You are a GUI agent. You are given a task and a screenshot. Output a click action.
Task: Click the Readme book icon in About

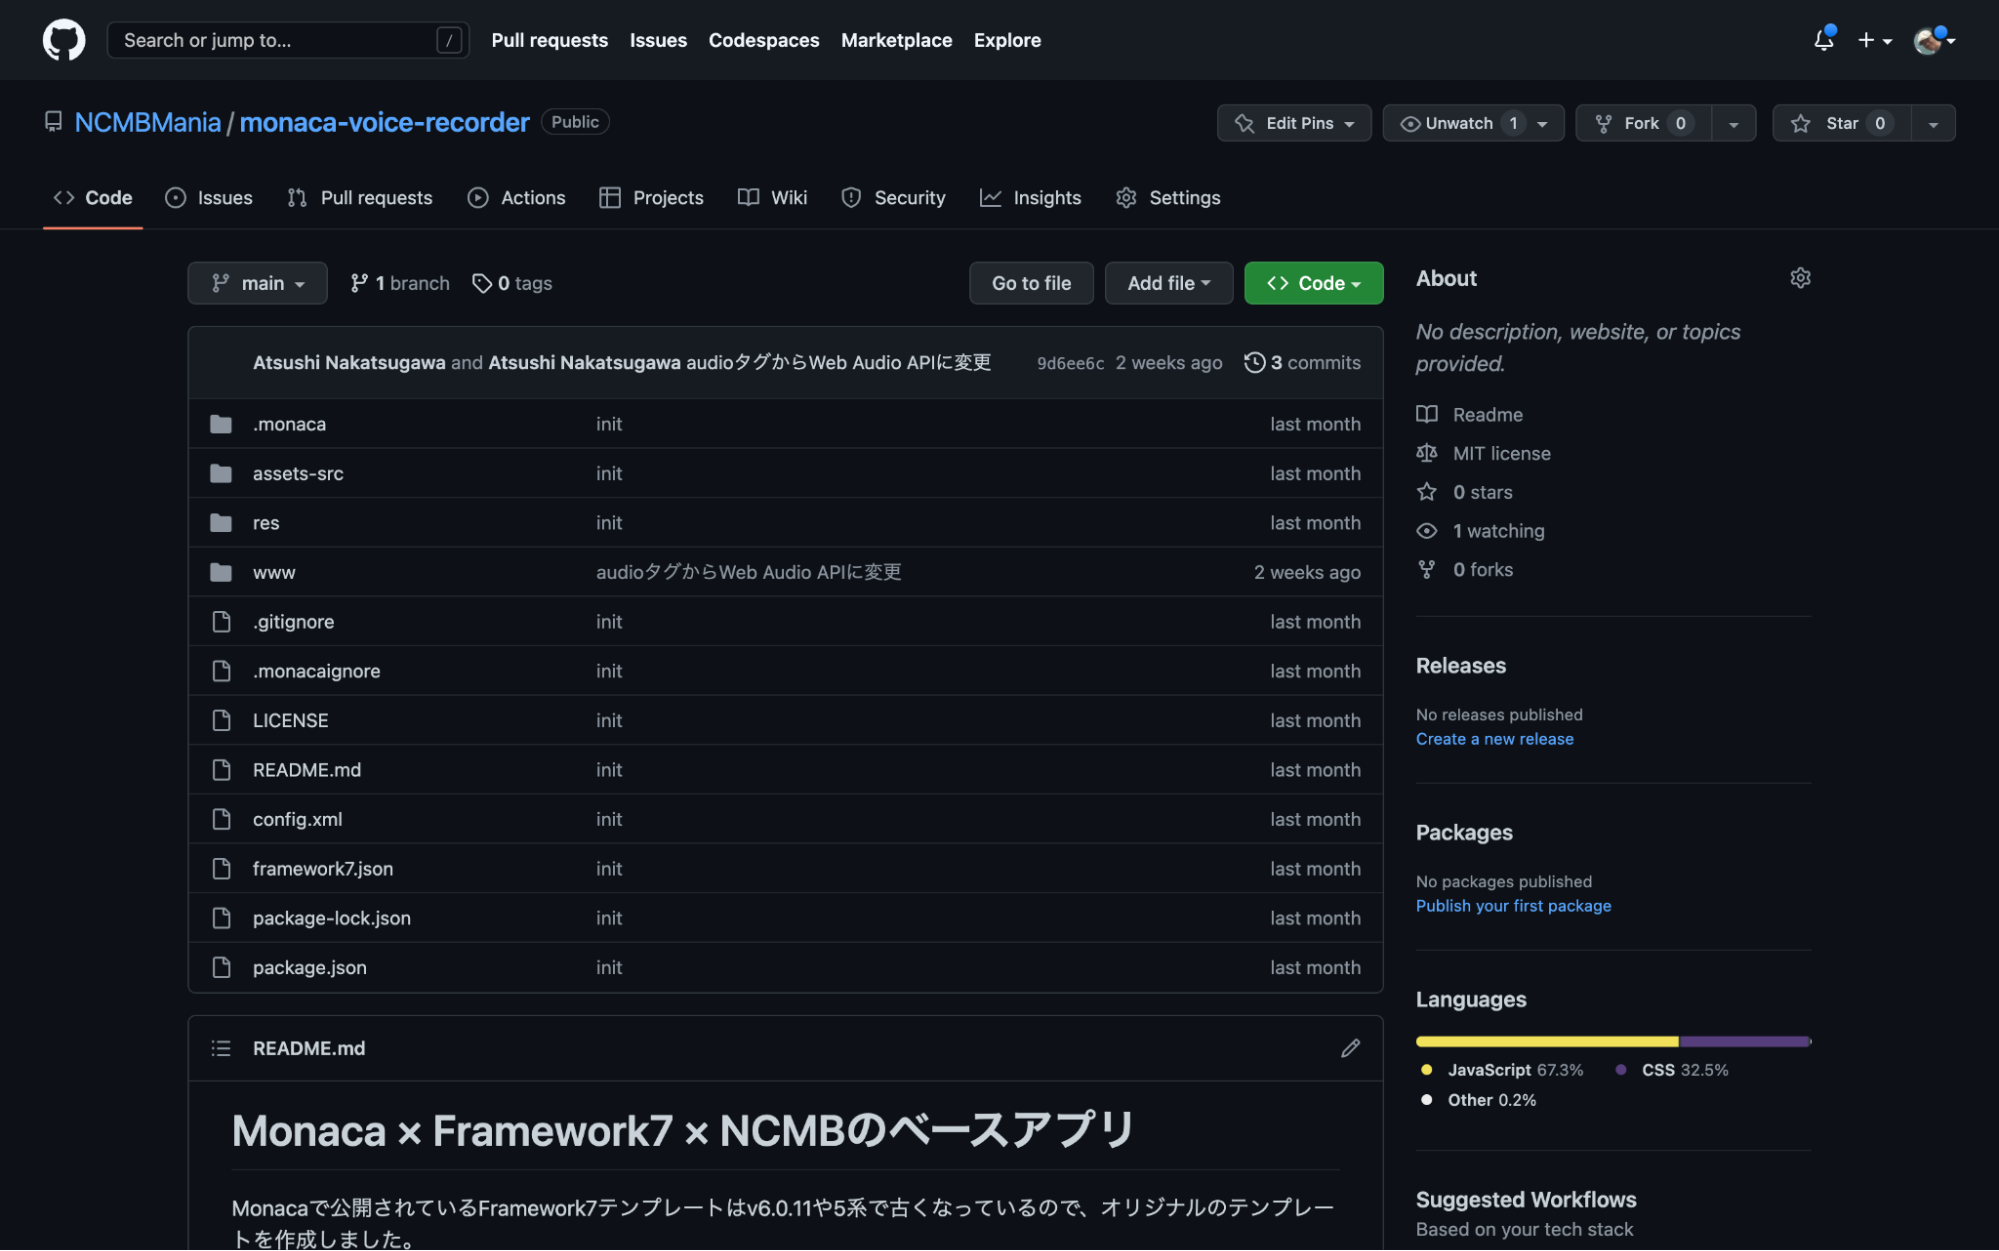(1426, 414)
